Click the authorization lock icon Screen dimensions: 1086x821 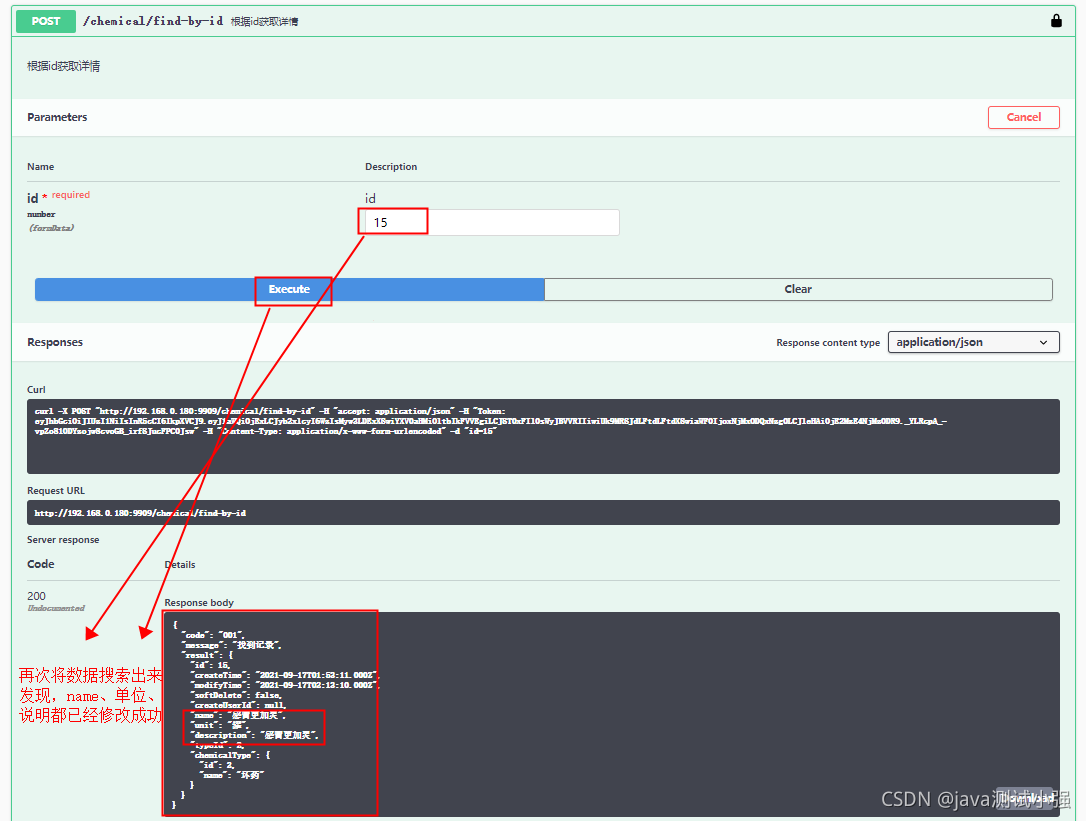click(x=1056, y=21)
